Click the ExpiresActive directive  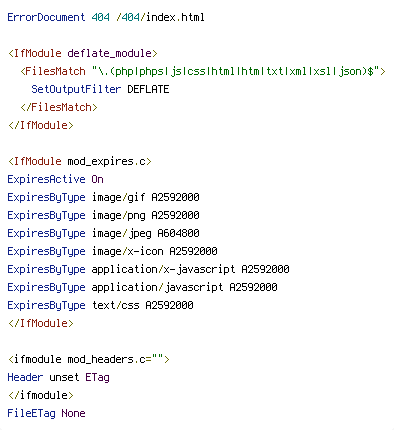point(46,179)
